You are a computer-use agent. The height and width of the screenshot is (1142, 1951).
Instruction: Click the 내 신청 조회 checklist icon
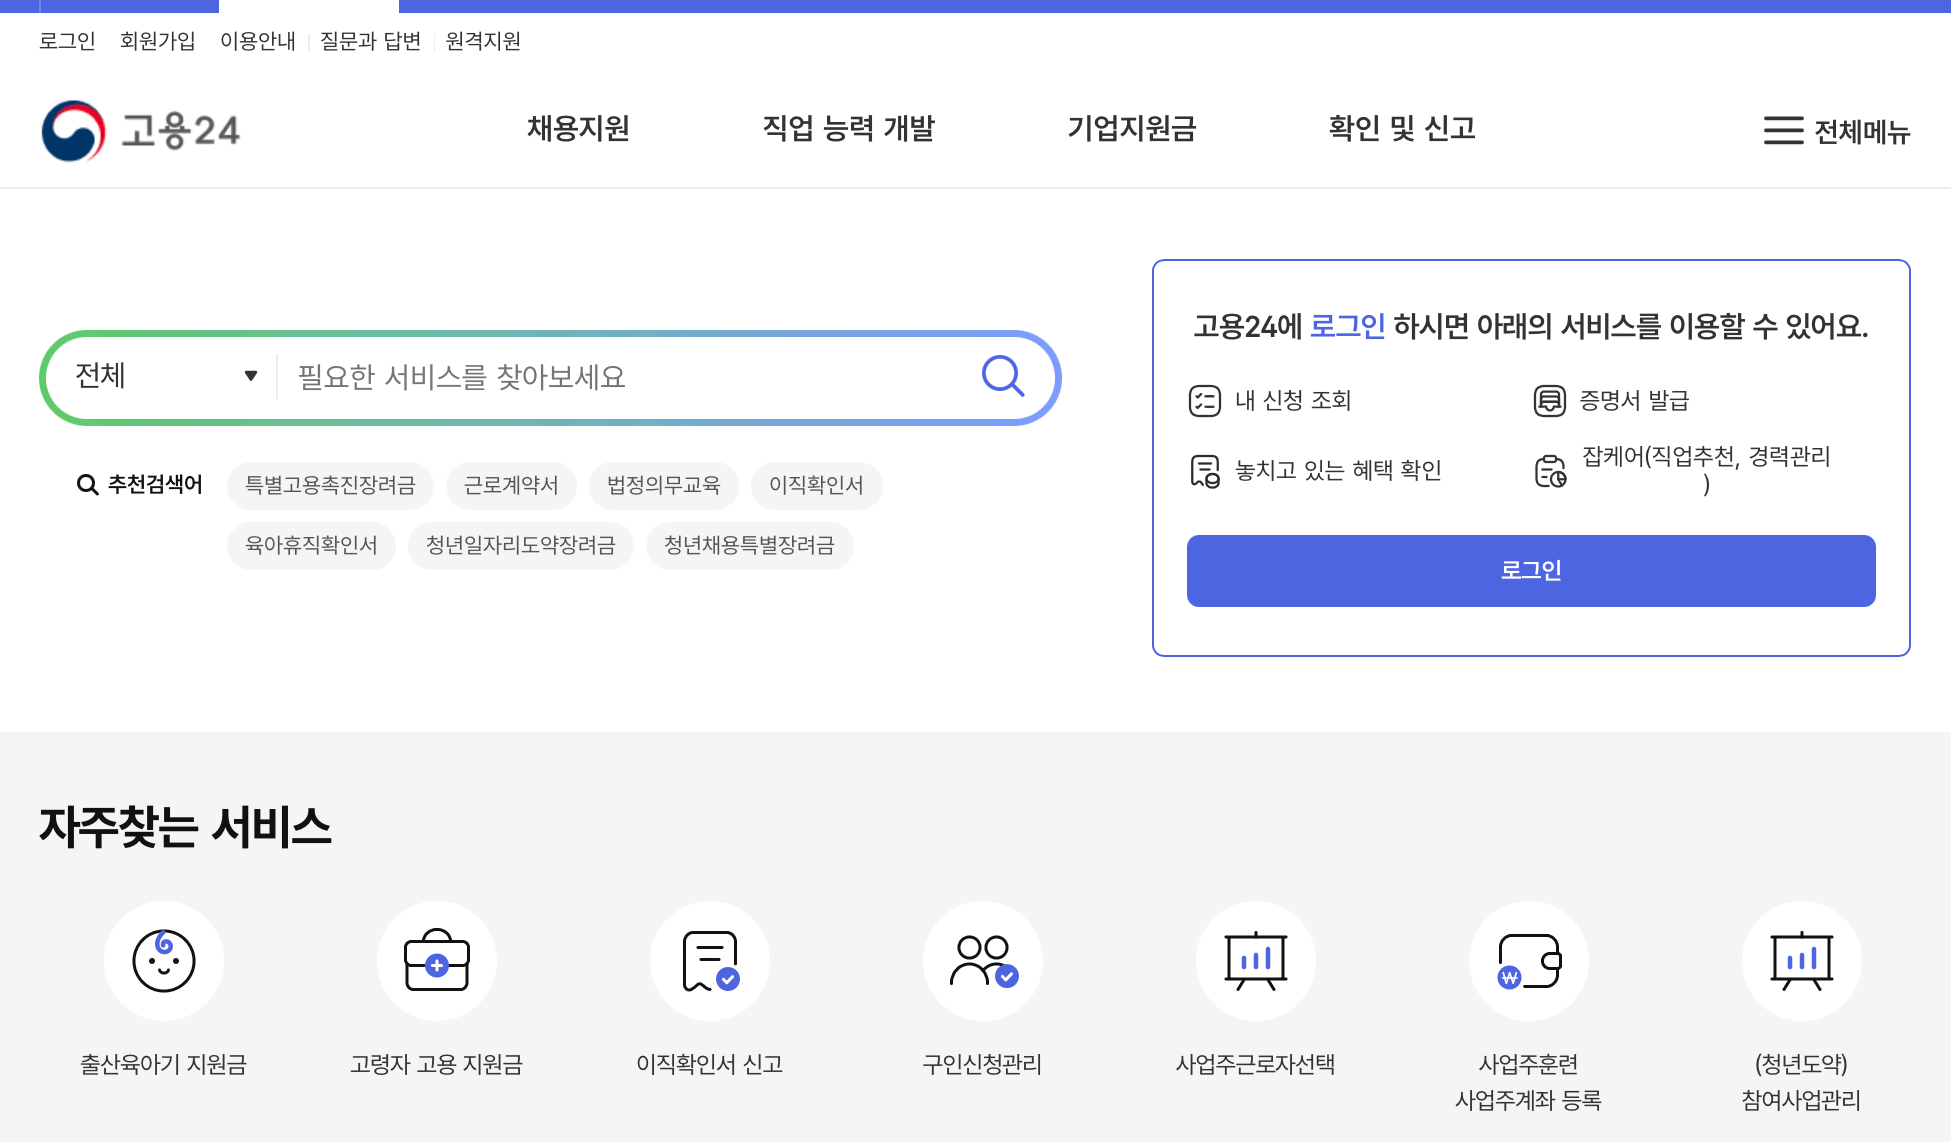coord(1205,400)
